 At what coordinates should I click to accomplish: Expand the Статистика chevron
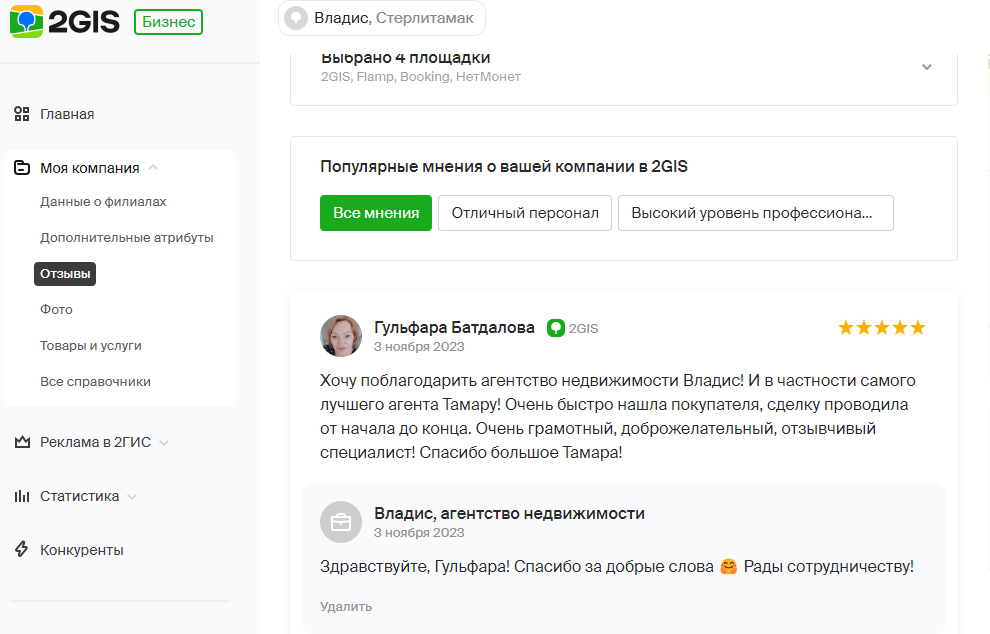[x=132, y=497]
